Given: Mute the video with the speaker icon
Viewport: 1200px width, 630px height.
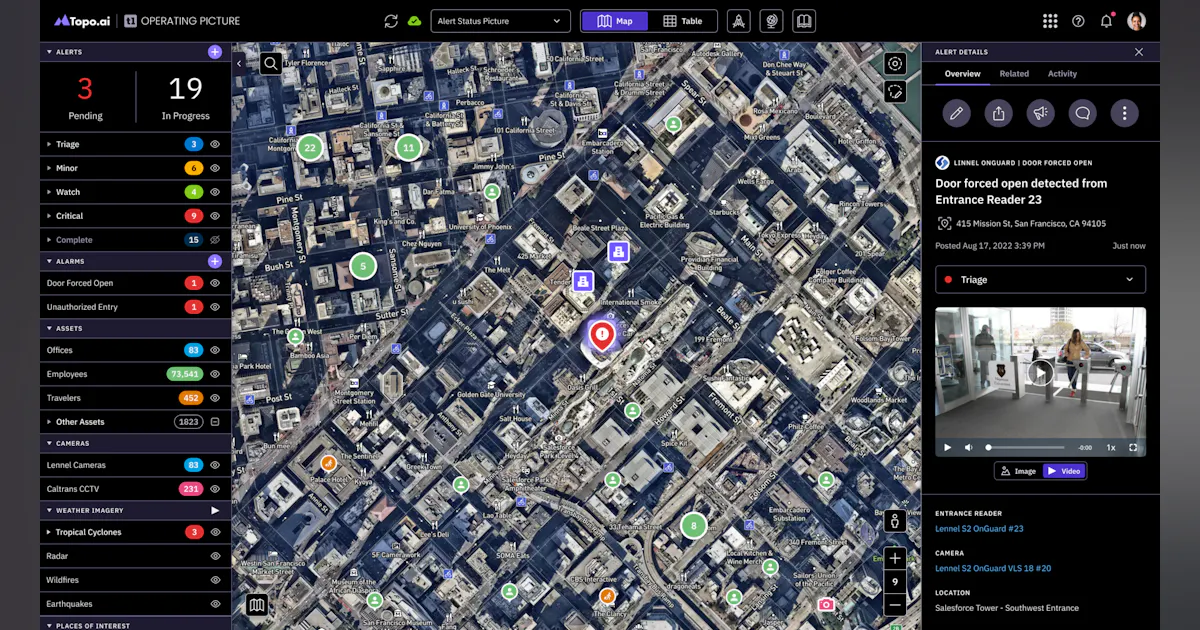Looking at the screenshot, I should [x=968, y=447].
